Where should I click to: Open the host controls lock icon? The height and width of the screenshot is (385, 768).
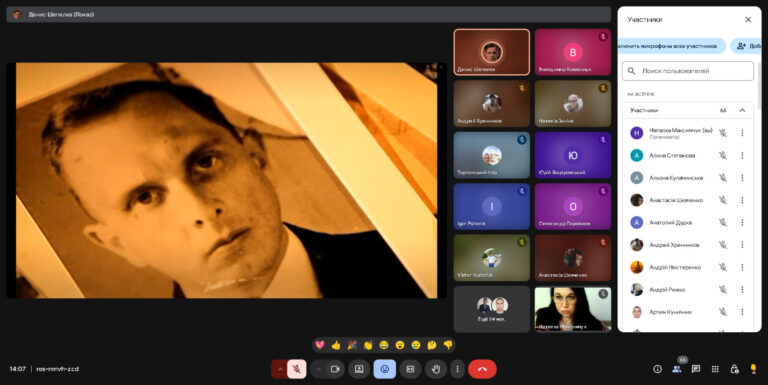click(734, 369)
